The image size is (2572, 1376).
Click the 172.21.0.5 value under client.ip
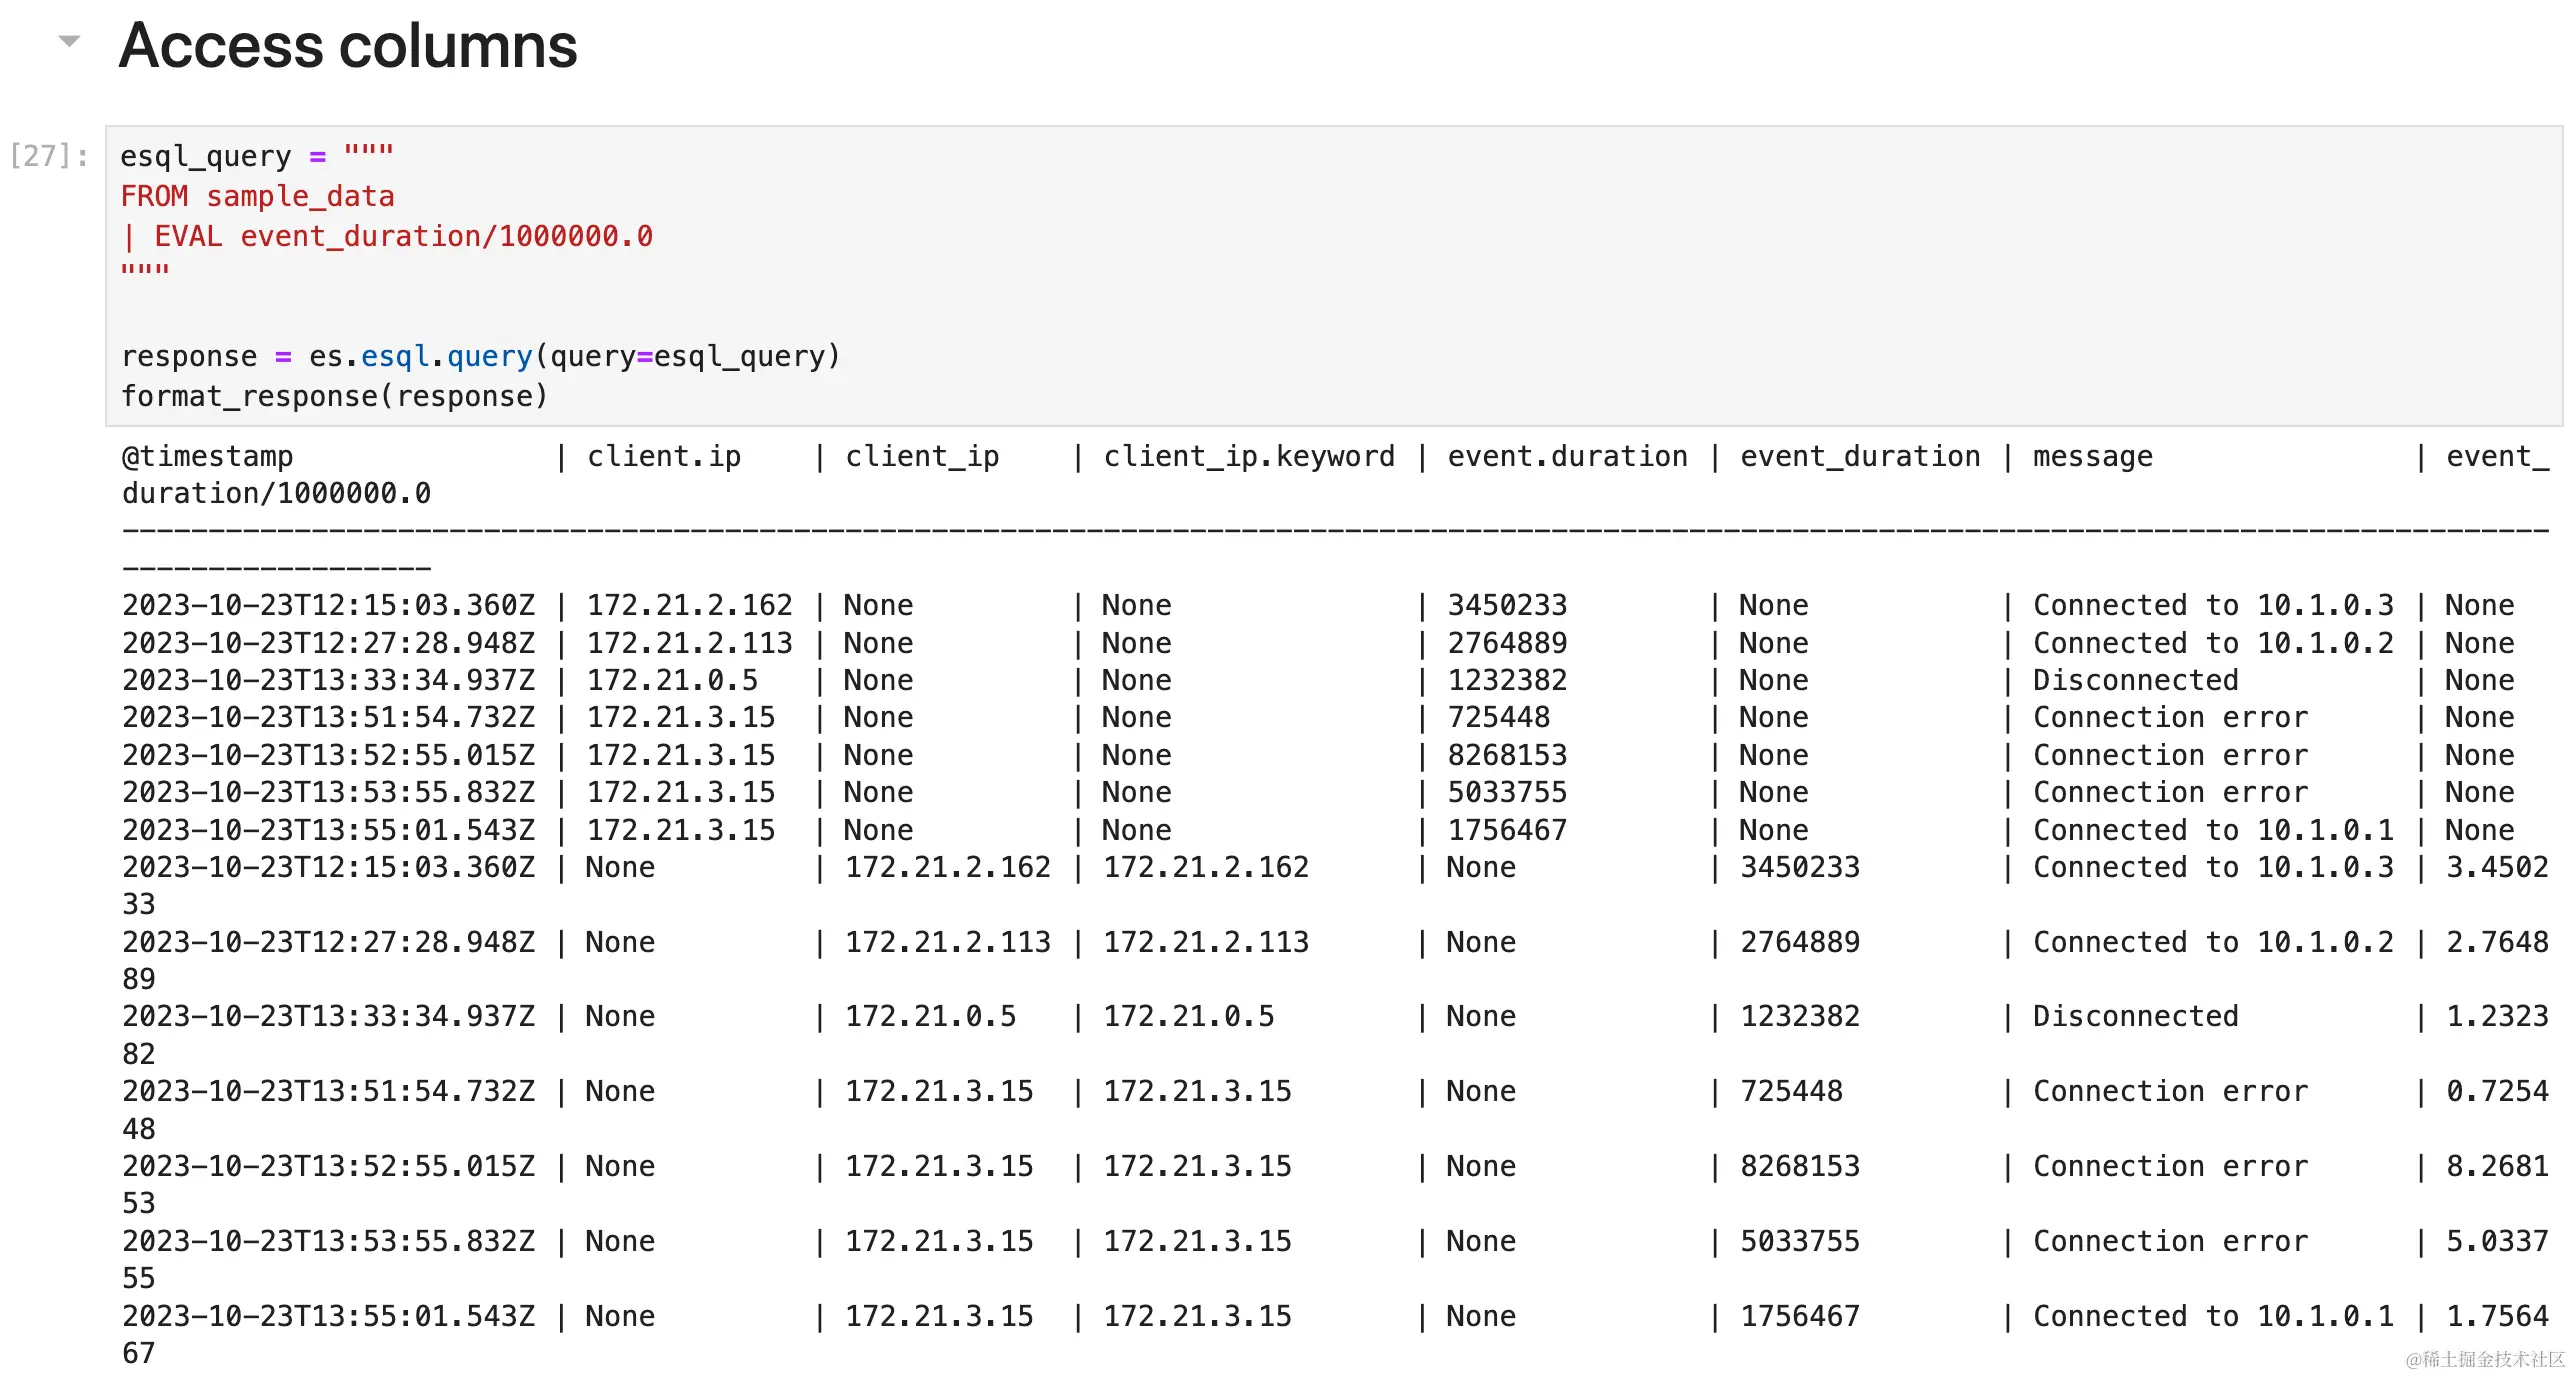pyautogui.click(x=672, y=680)
